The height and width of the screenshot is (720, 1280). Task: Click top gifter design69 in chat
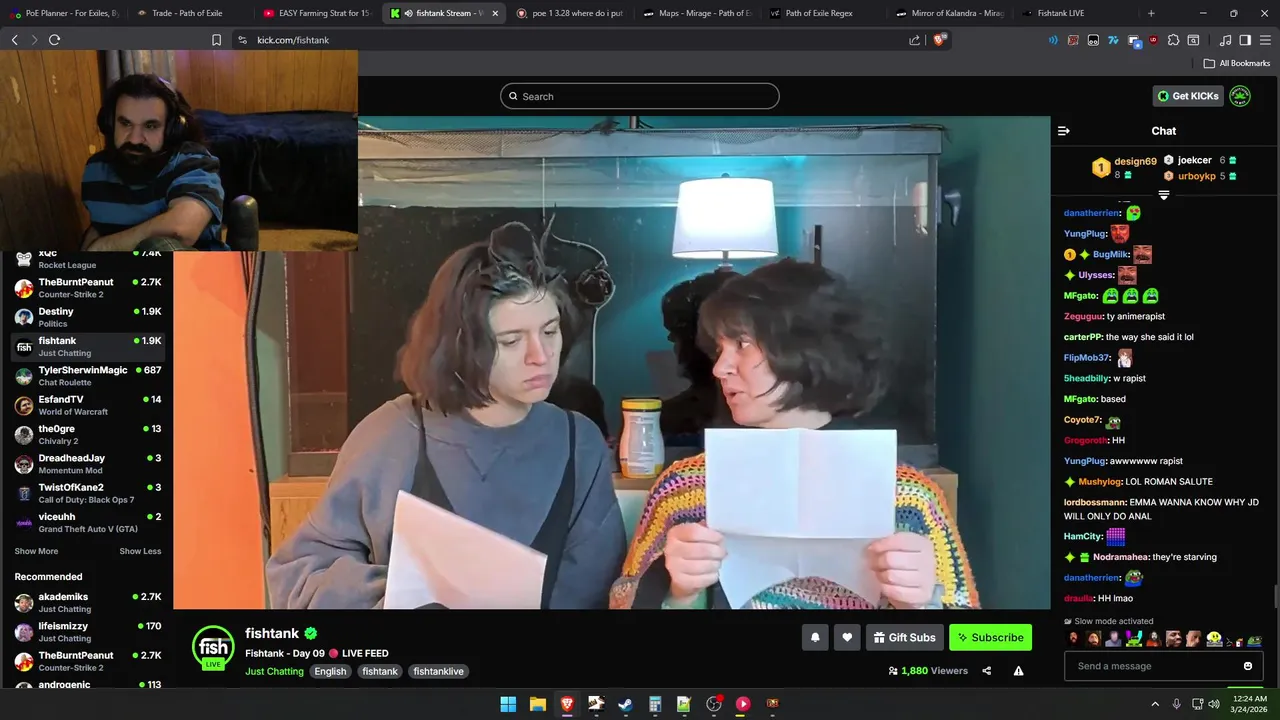(1135, 161)
